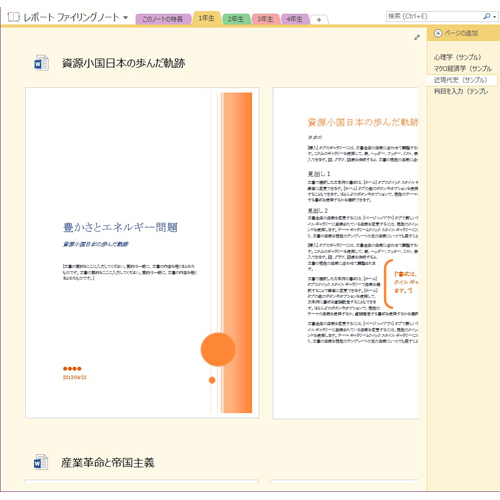The width and height of the screenshot is (500, 500).
Task: Go to the 3年生 section tab
Action: pyautogui.click(x=265, y=19)
